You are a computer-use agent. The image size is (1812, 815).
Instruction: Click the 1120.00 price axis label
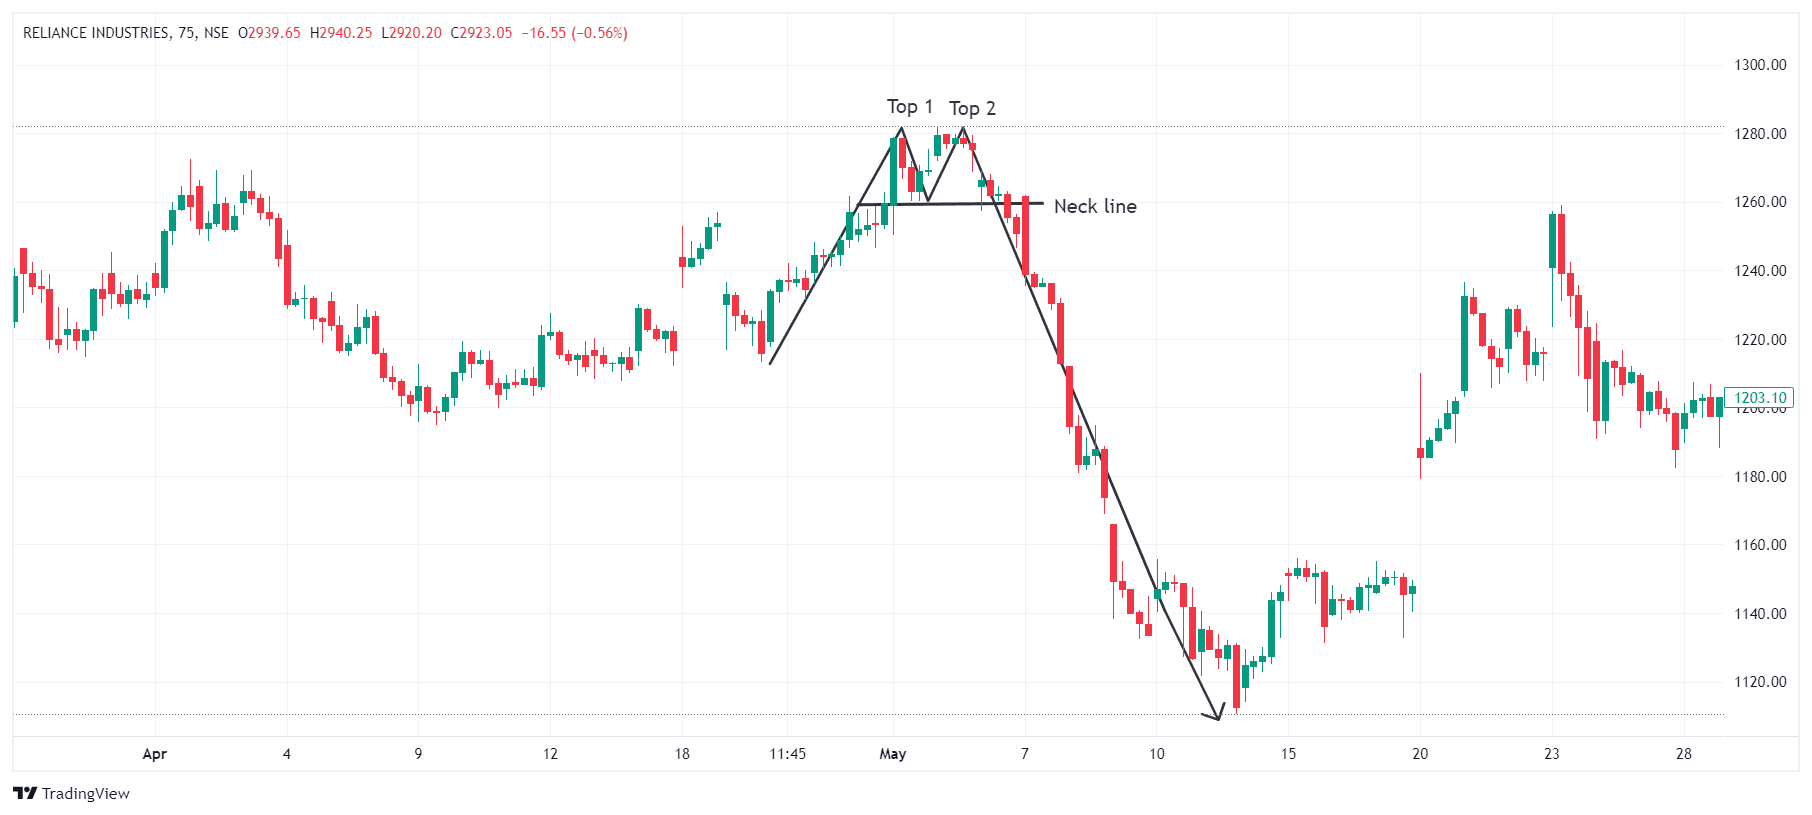pyautogui.click(x=1760, y=682)
